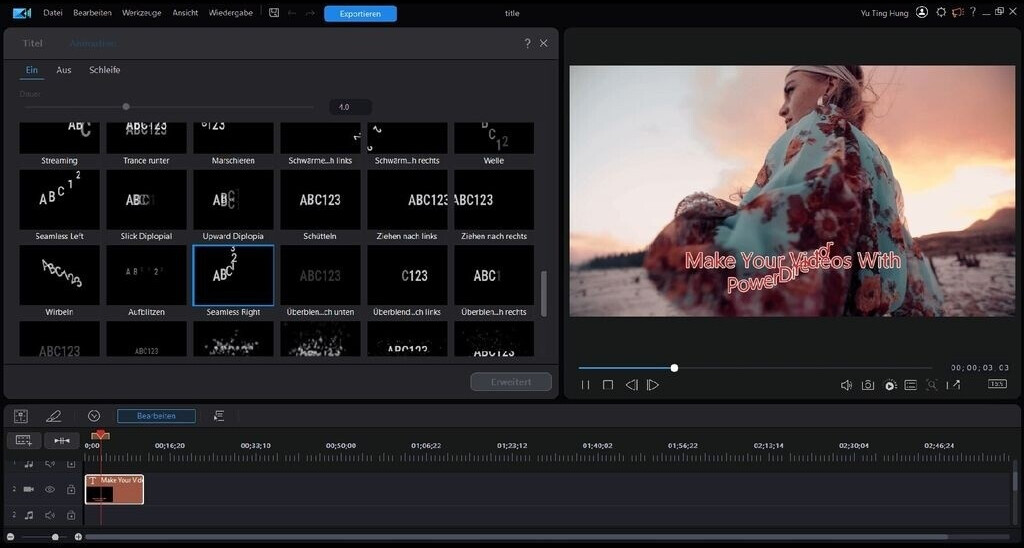Hide video track 2 with eye icon
Viewport: 1024px width, 548px height.
click(50, 490)
